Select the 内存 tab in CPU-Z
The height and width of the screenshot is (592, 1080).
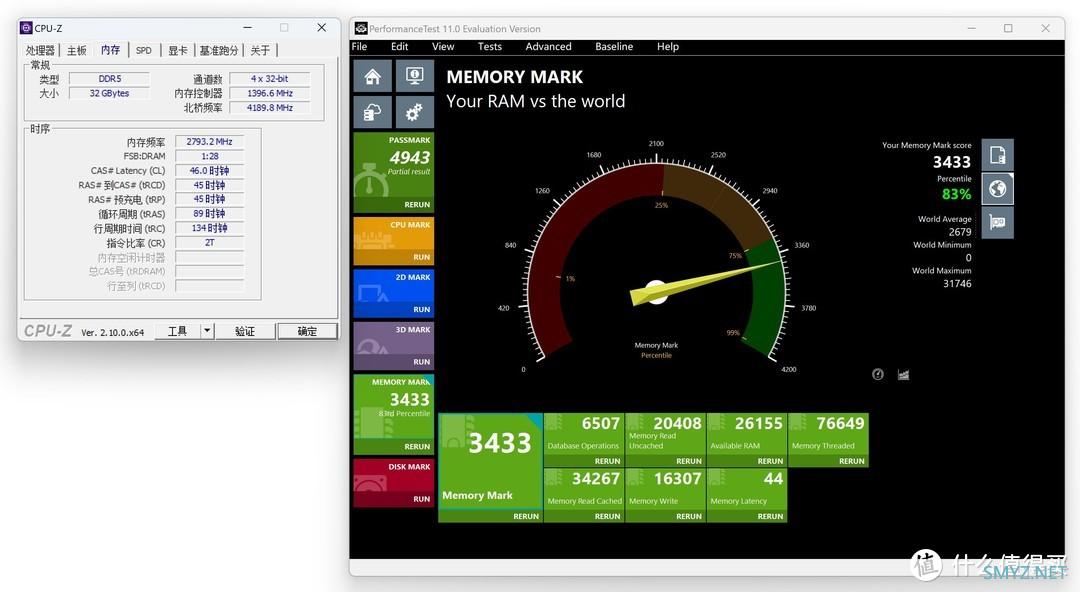click(x=110, y=50)
